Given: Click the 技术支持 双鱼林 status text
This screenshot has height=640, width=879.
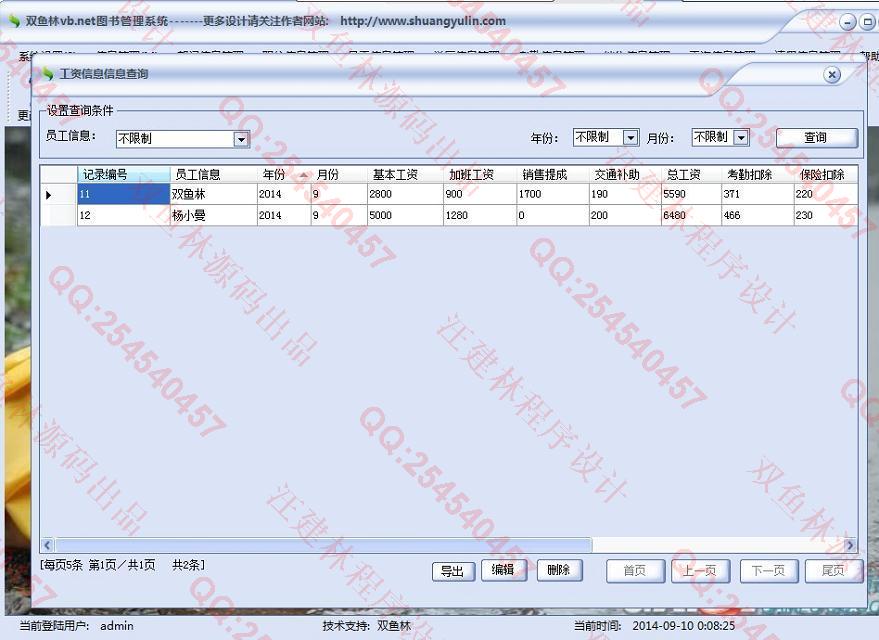Looking at the screenshot, I should coord(367,626).
